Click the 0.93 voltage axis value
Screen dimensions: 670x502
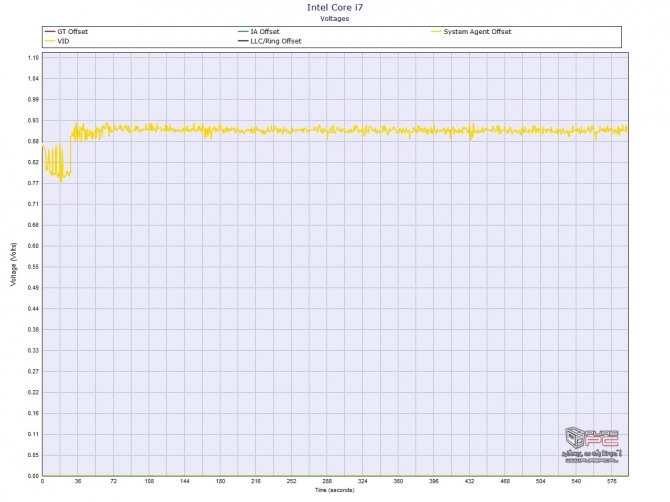[33, 120]
